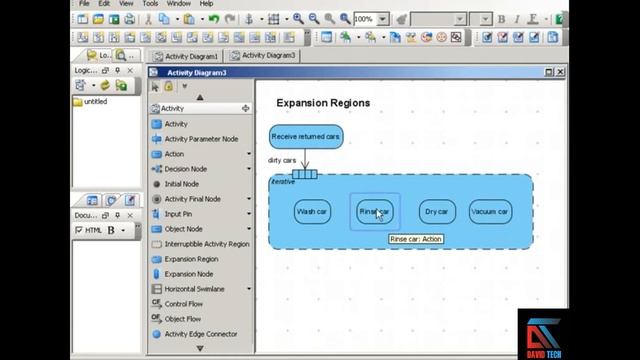This screenshot has width=640, height=360.
Task: Click the grid toolbar icon
Action: tap(273, 19)
